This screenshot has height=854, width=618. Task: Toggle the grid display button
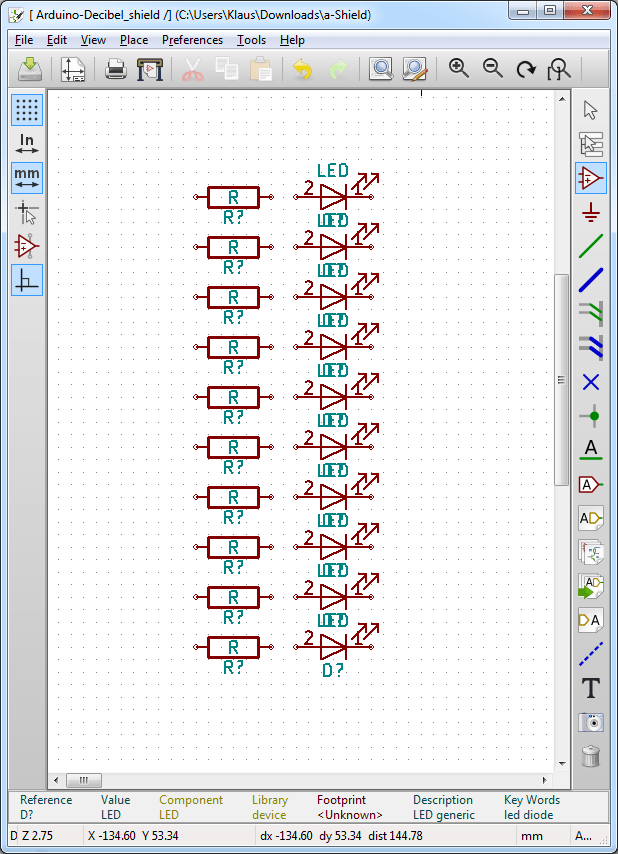(x=27, y=110)
